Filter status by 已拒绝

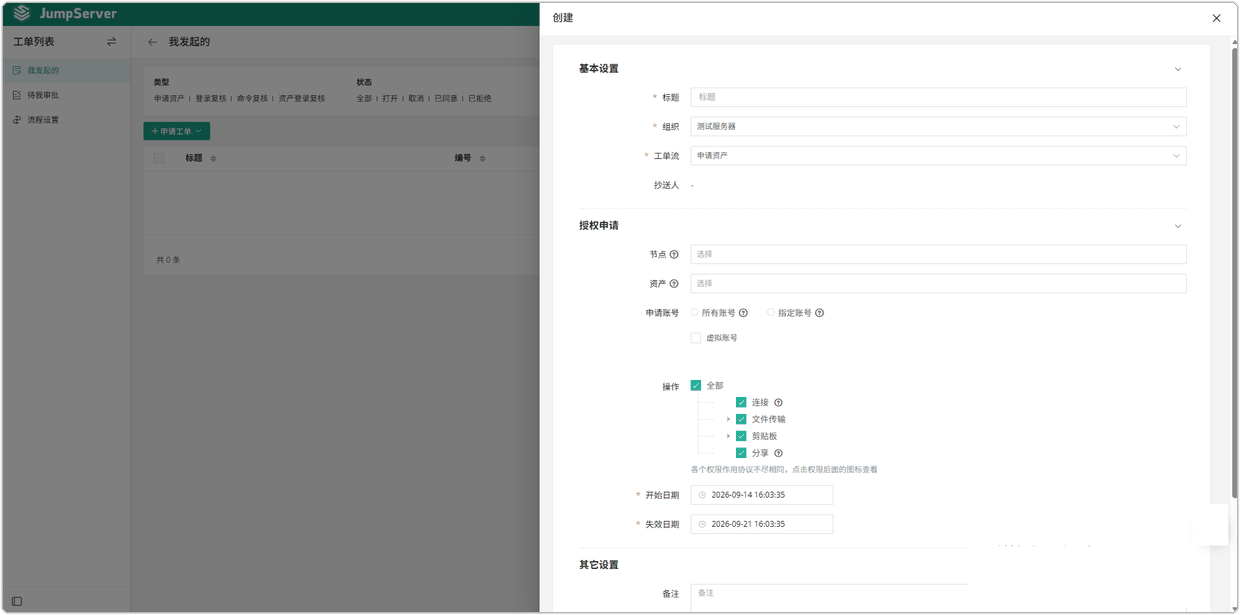pos(480,99)
